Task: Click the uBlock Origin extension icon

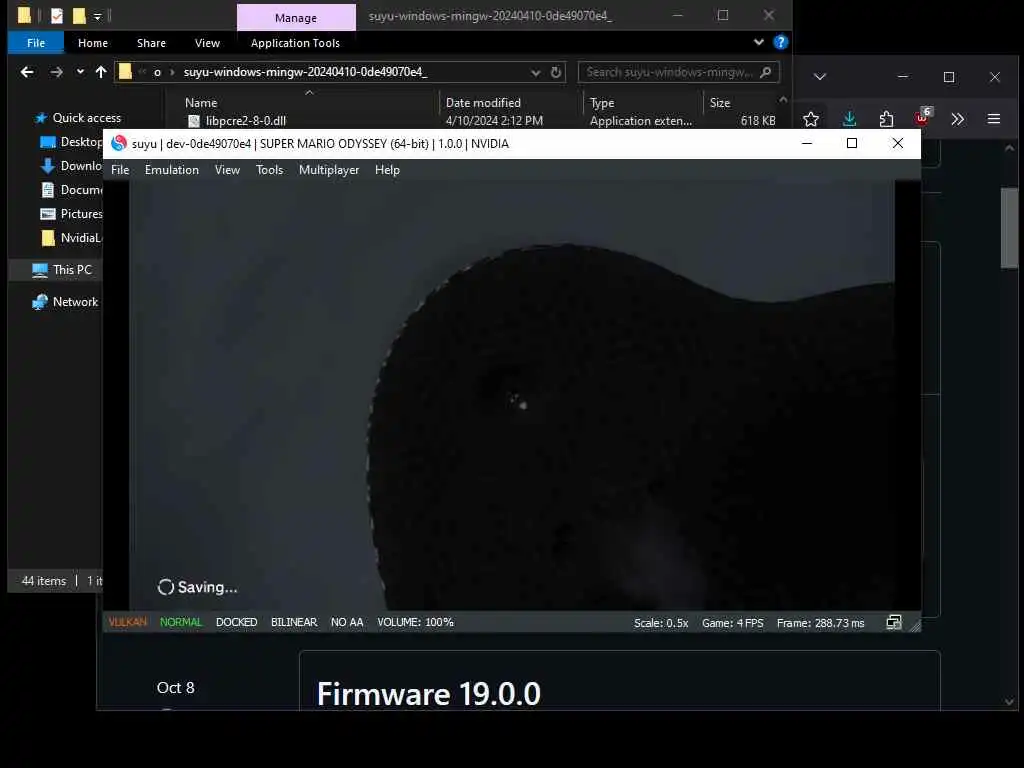Action: tap(923, 118)
